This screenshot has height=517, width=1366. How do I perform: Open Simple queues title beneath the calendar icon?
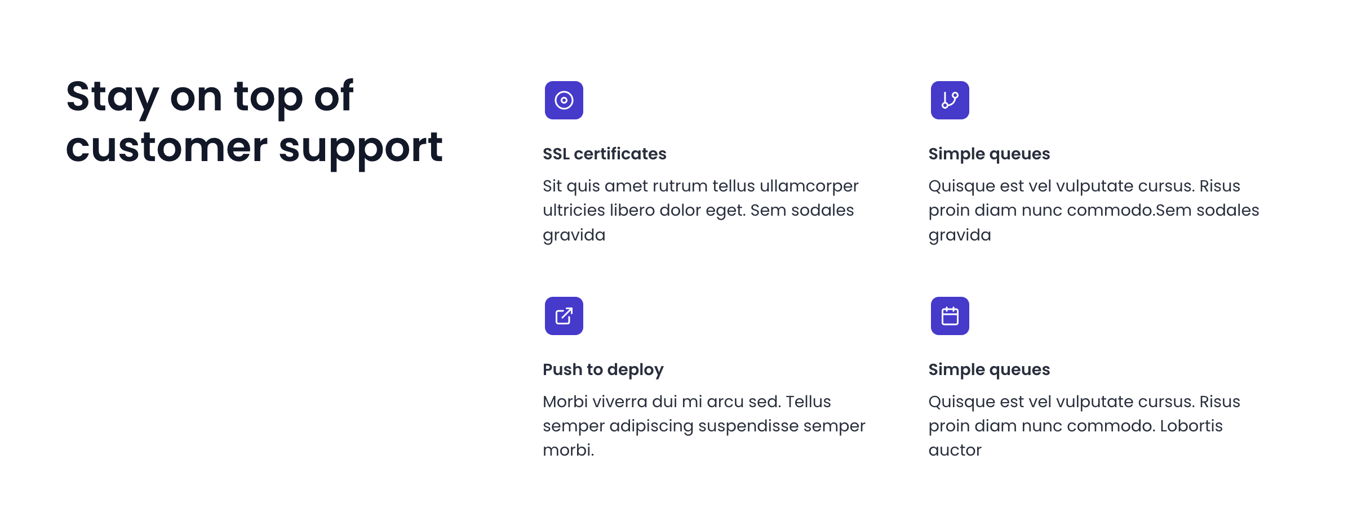[989, 370]
